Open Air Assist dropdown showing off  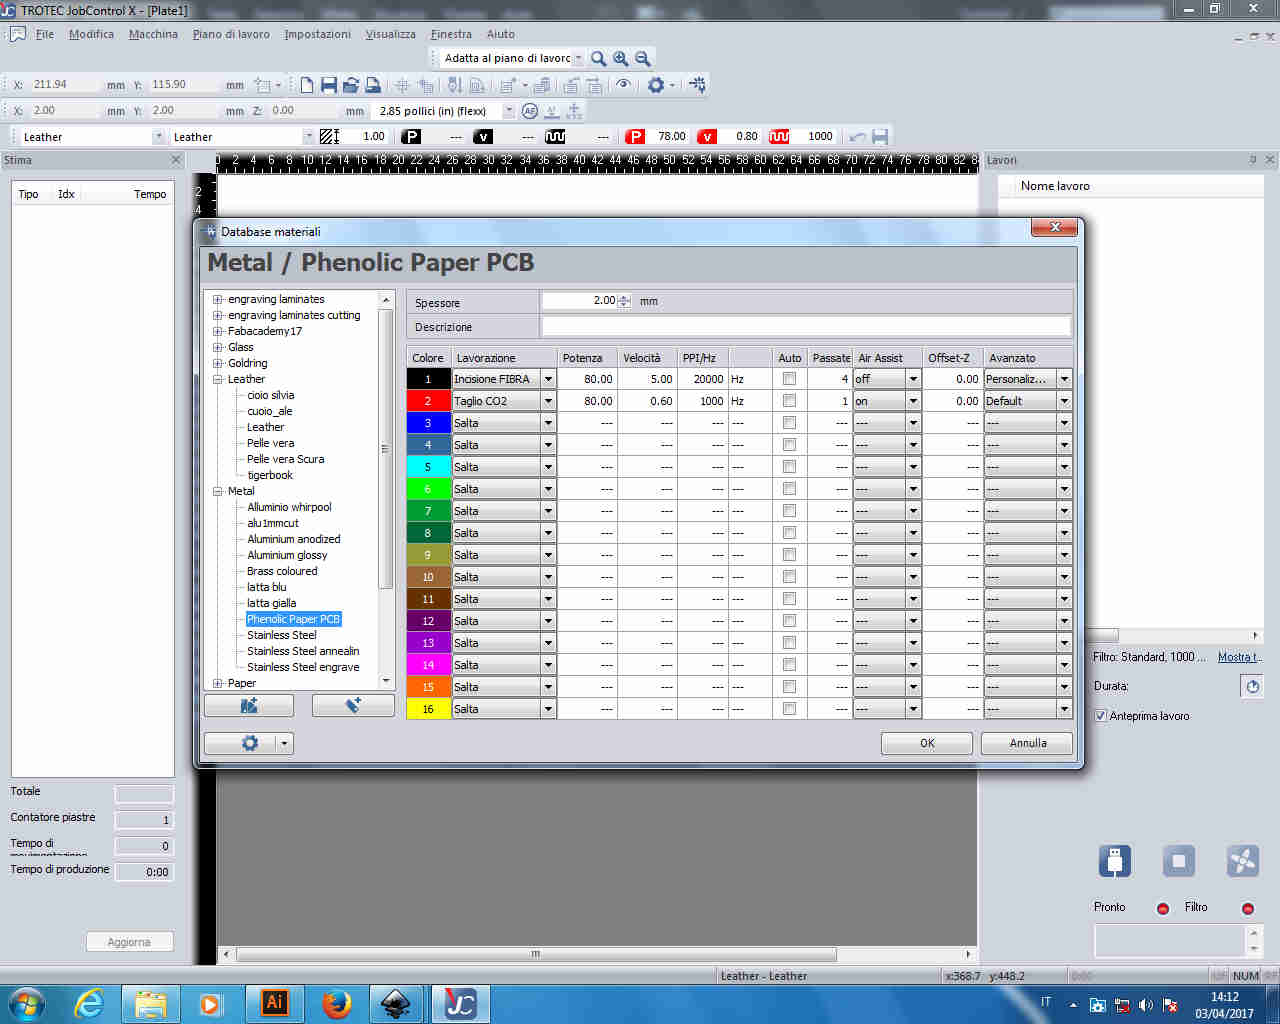pos(913,379)
